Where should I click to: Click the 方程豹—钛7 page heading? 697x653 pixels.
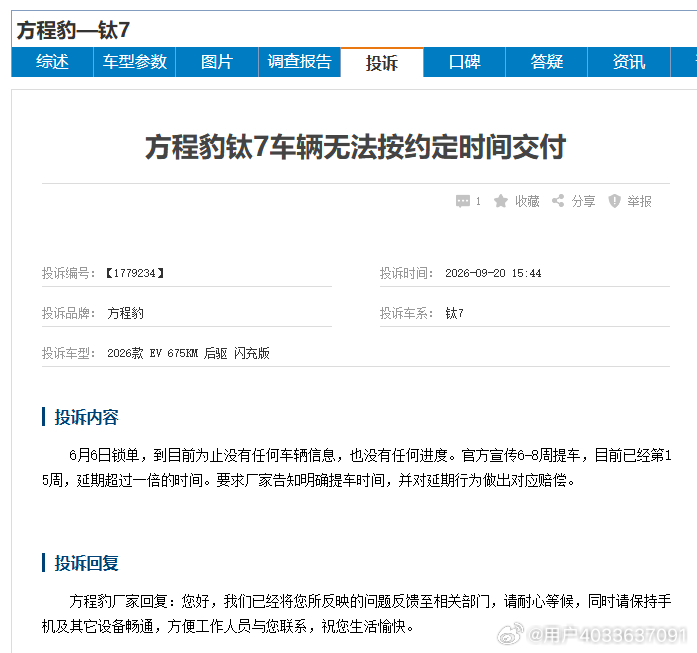(x=73, y=30)
